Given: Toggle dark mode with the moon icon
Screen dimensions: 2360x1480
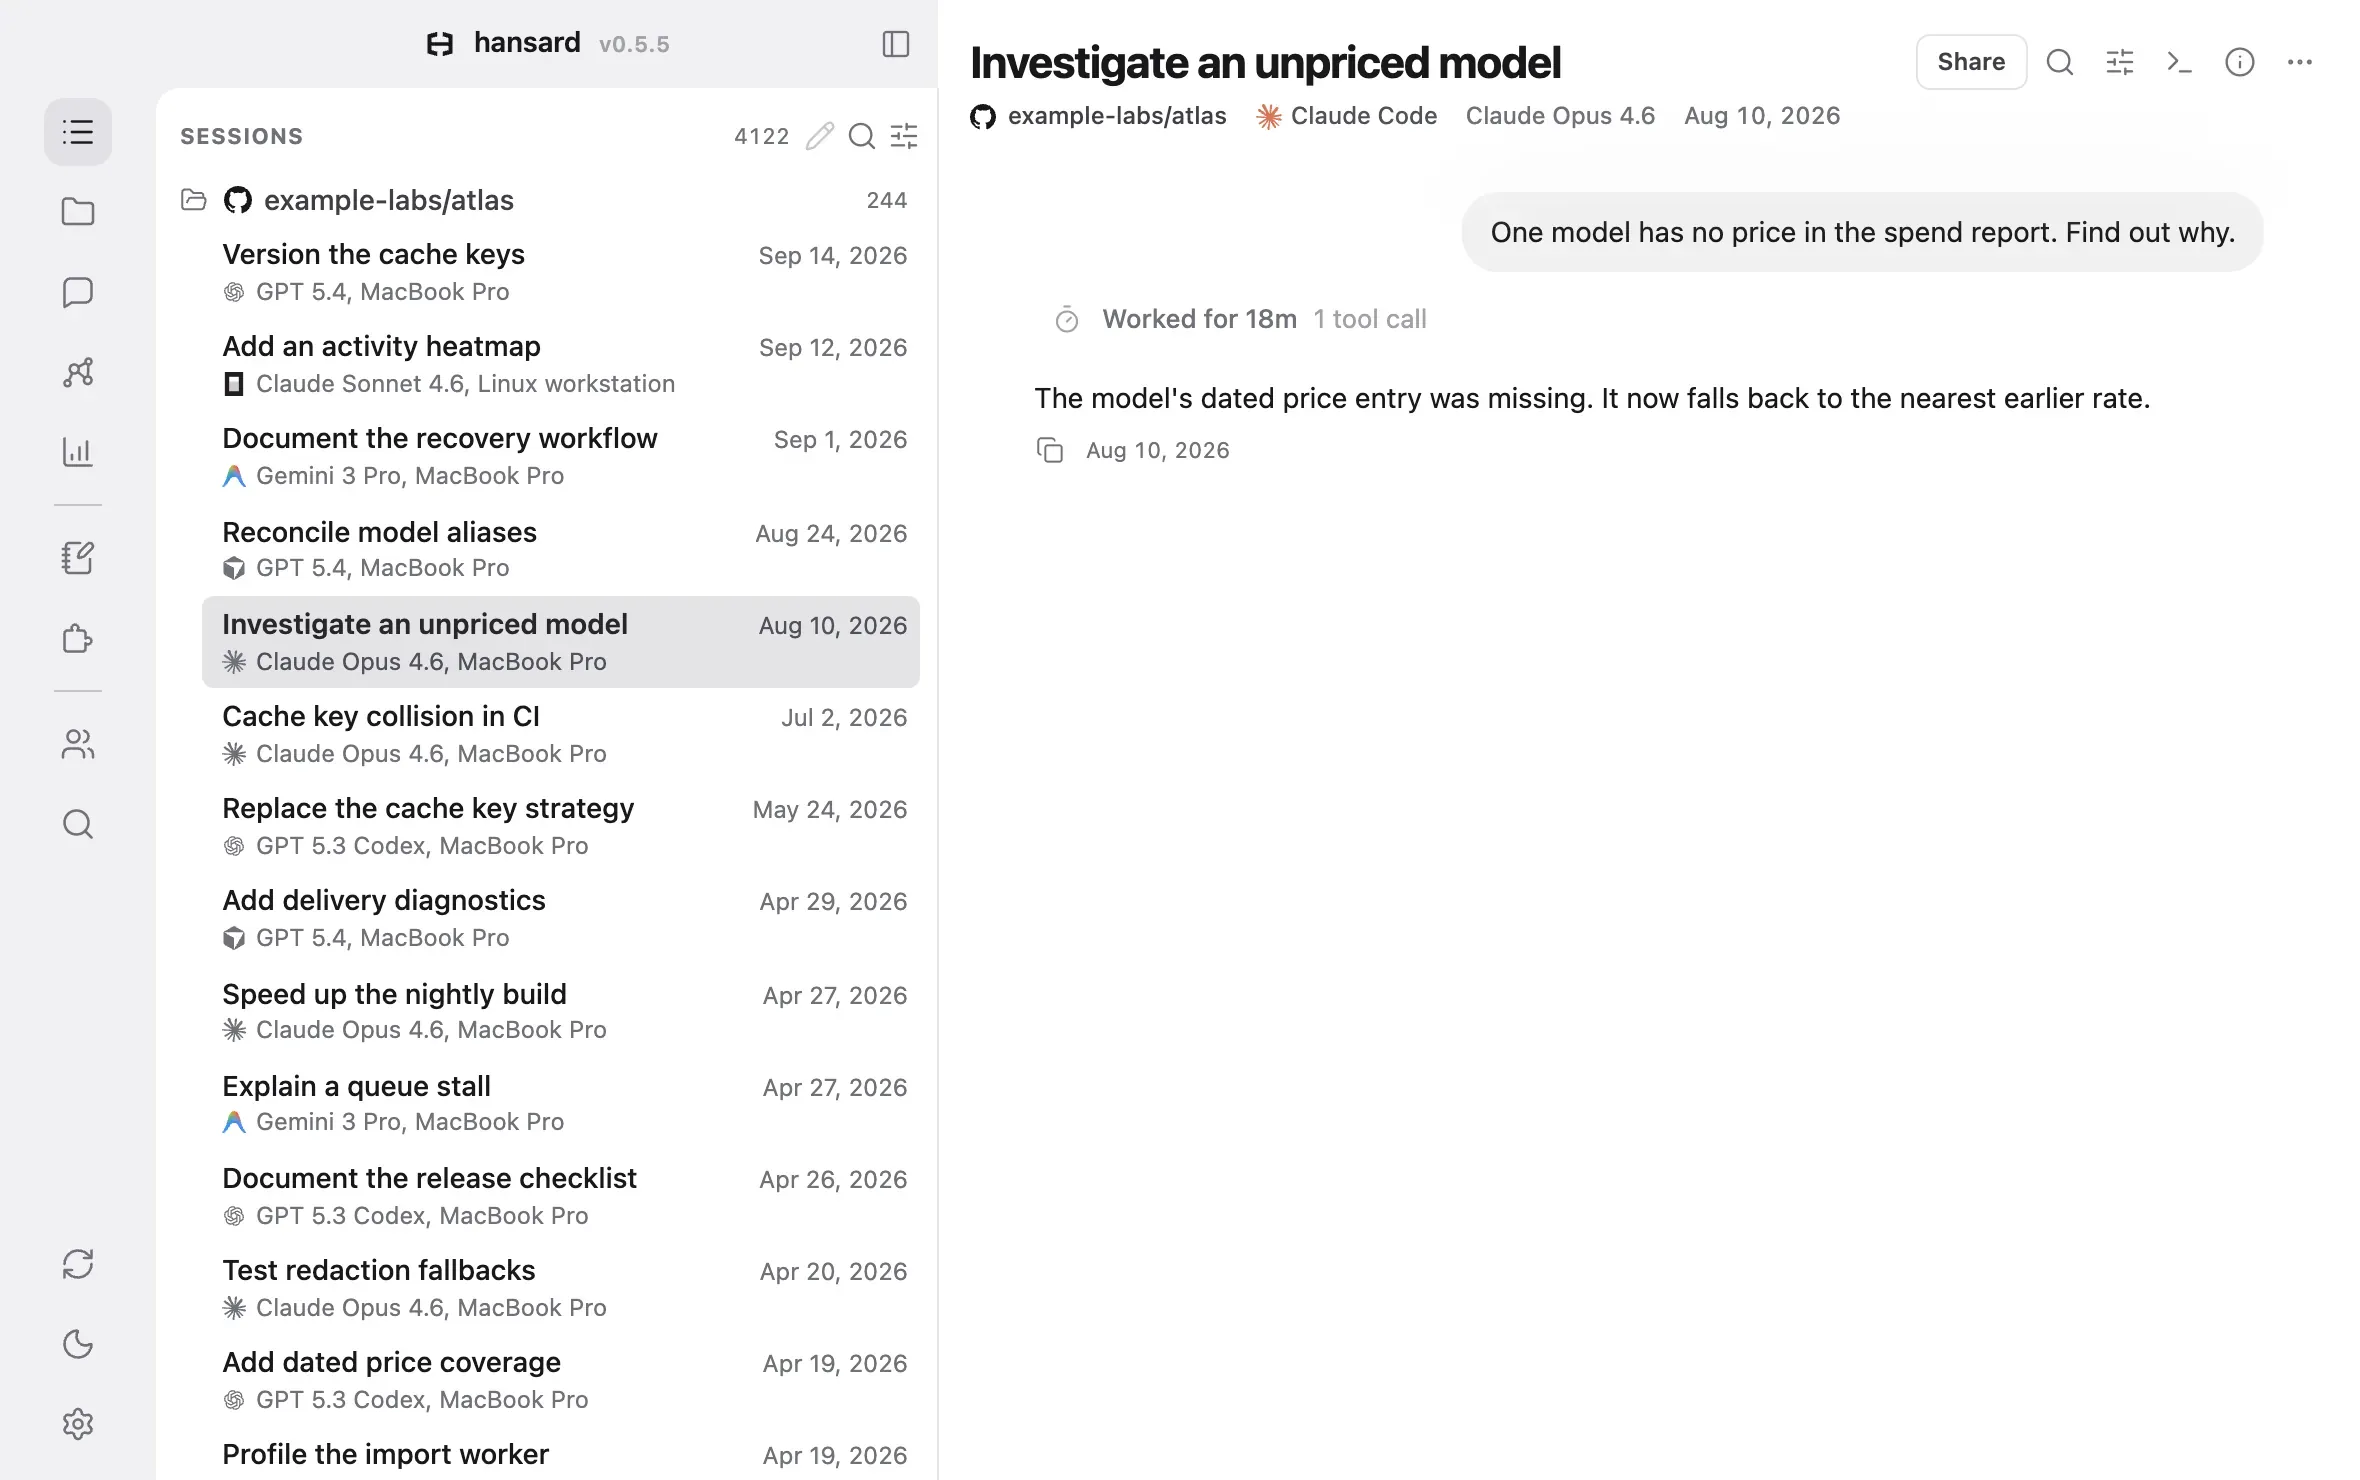Looking at the screenshot, I should 78,1344.
